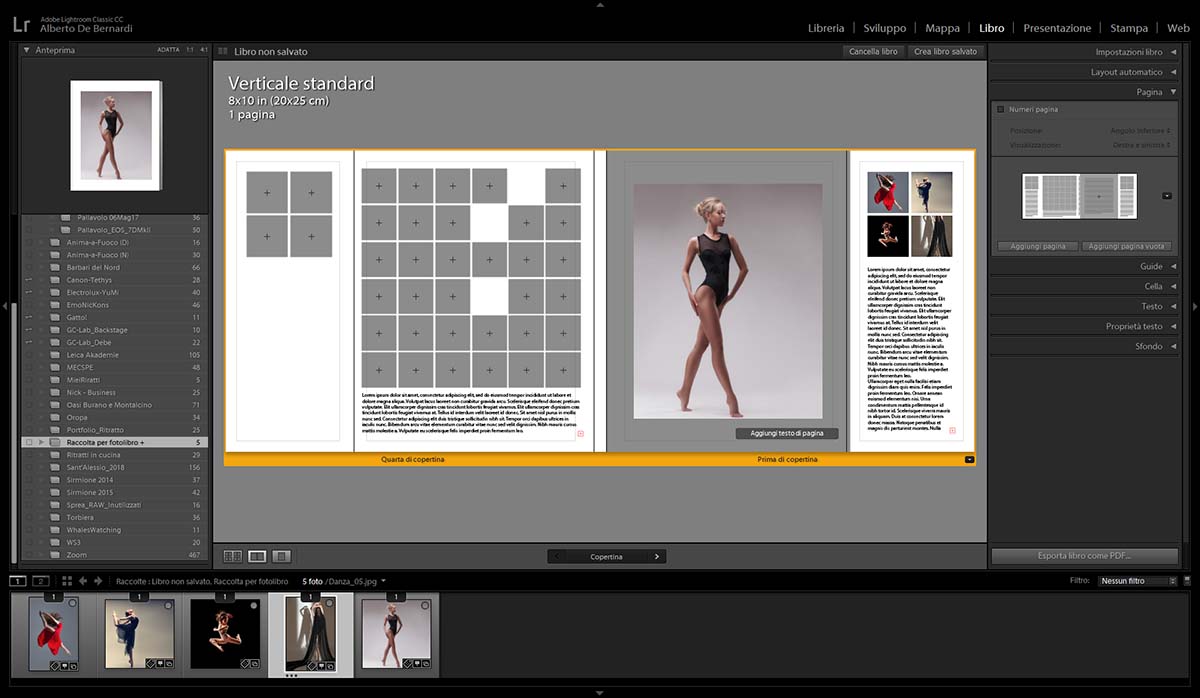
Task: Open the page layout picker dropdown arrow
Action: coord(1166,196)
